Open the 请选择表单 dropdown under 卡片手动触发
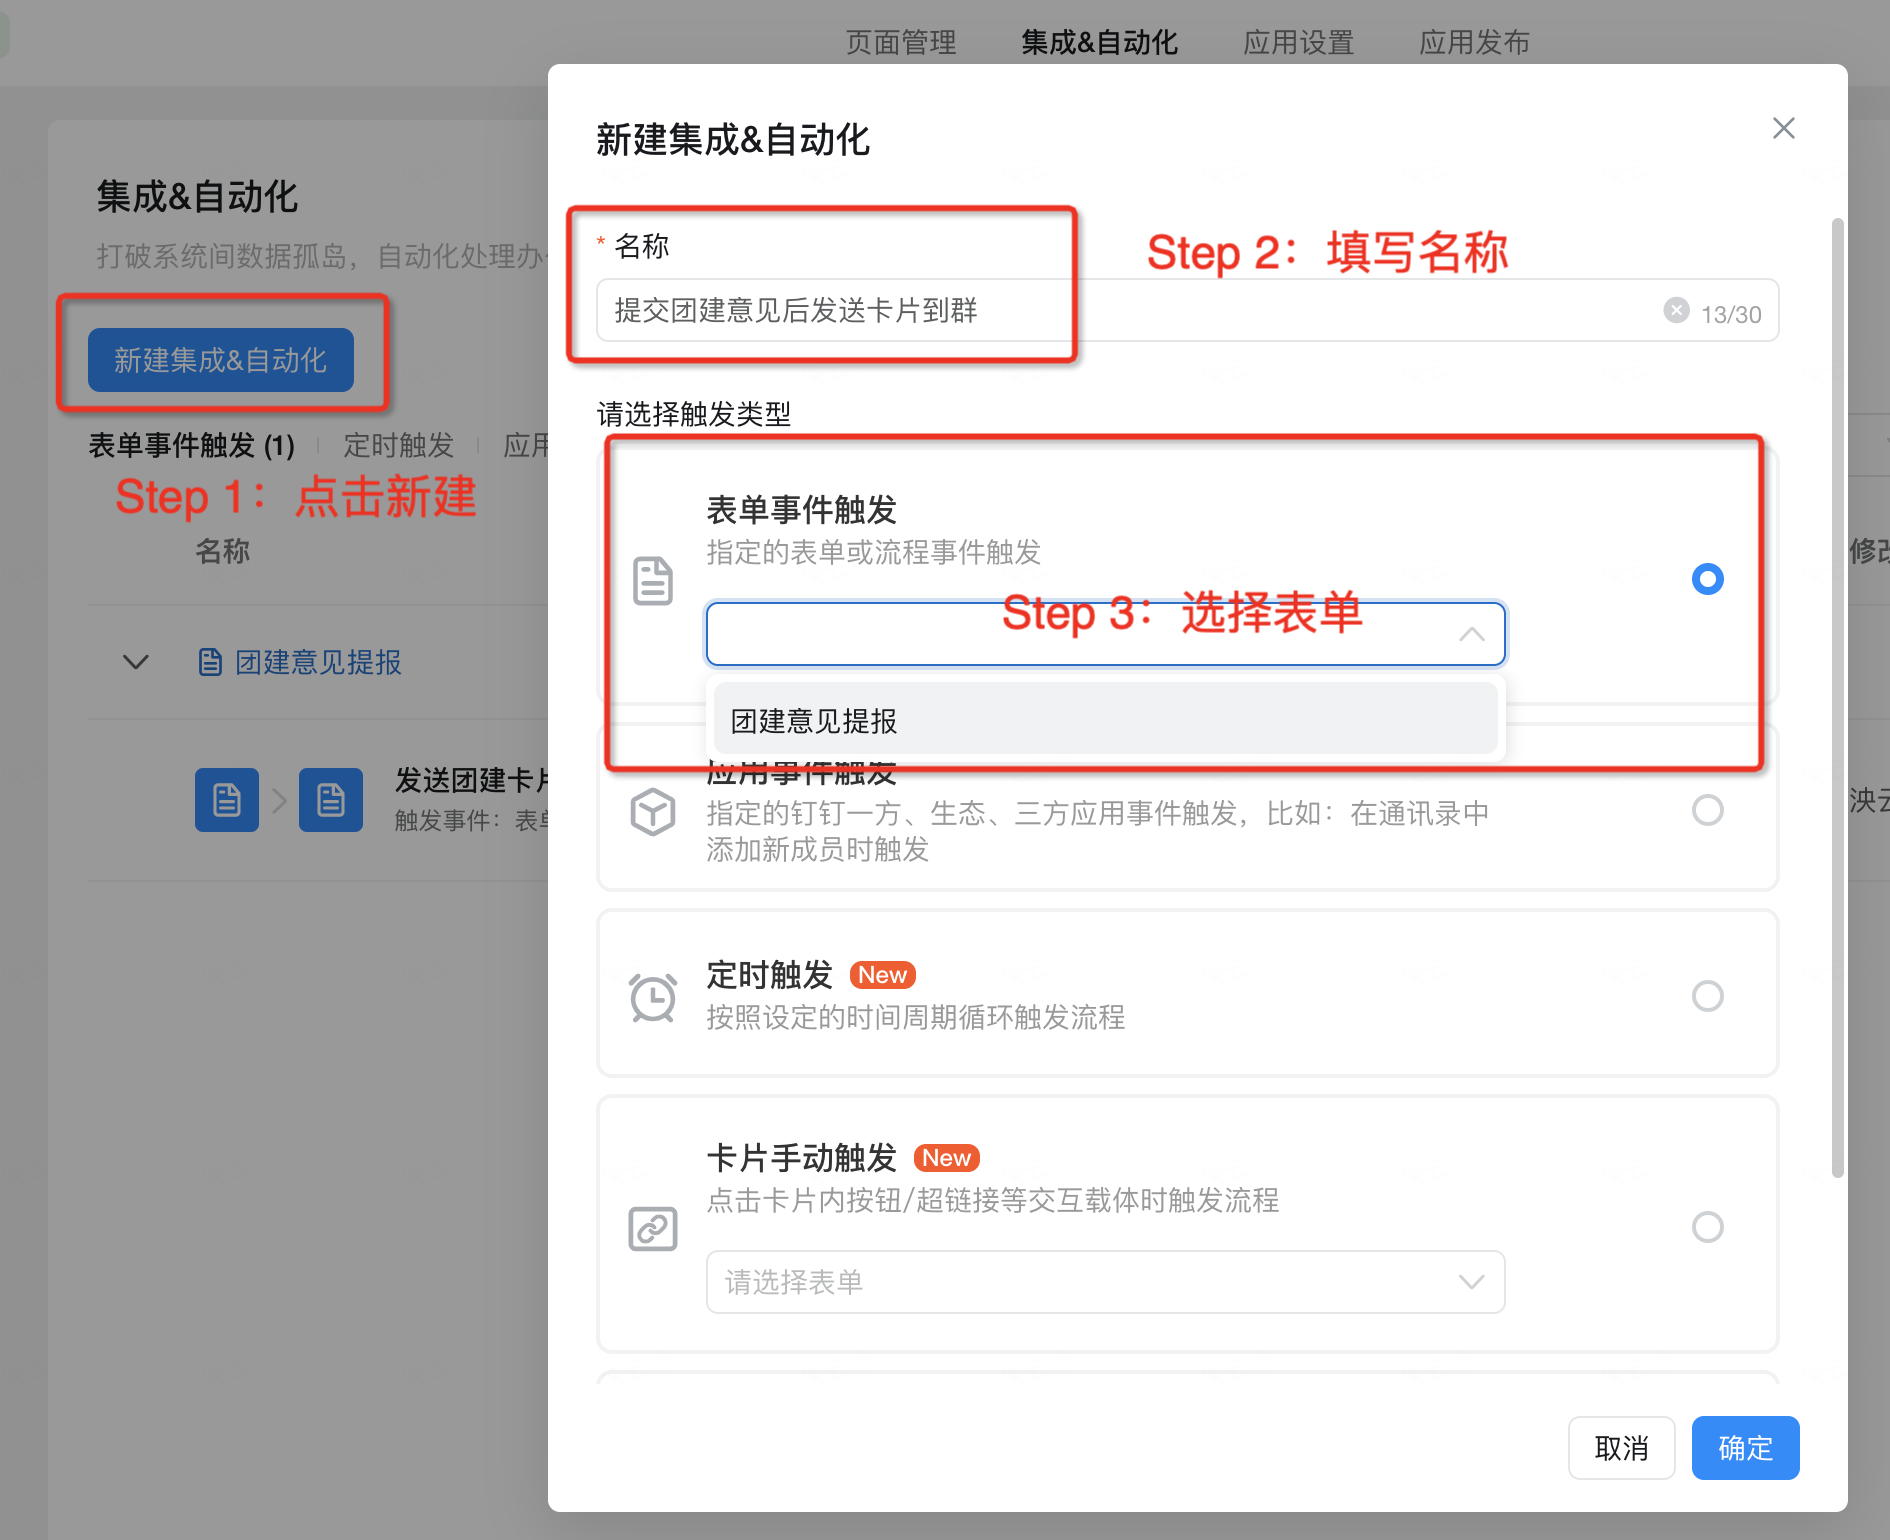Image resolution: width=1890 pixels, height=1540 pixels. pos(1105,1282)
